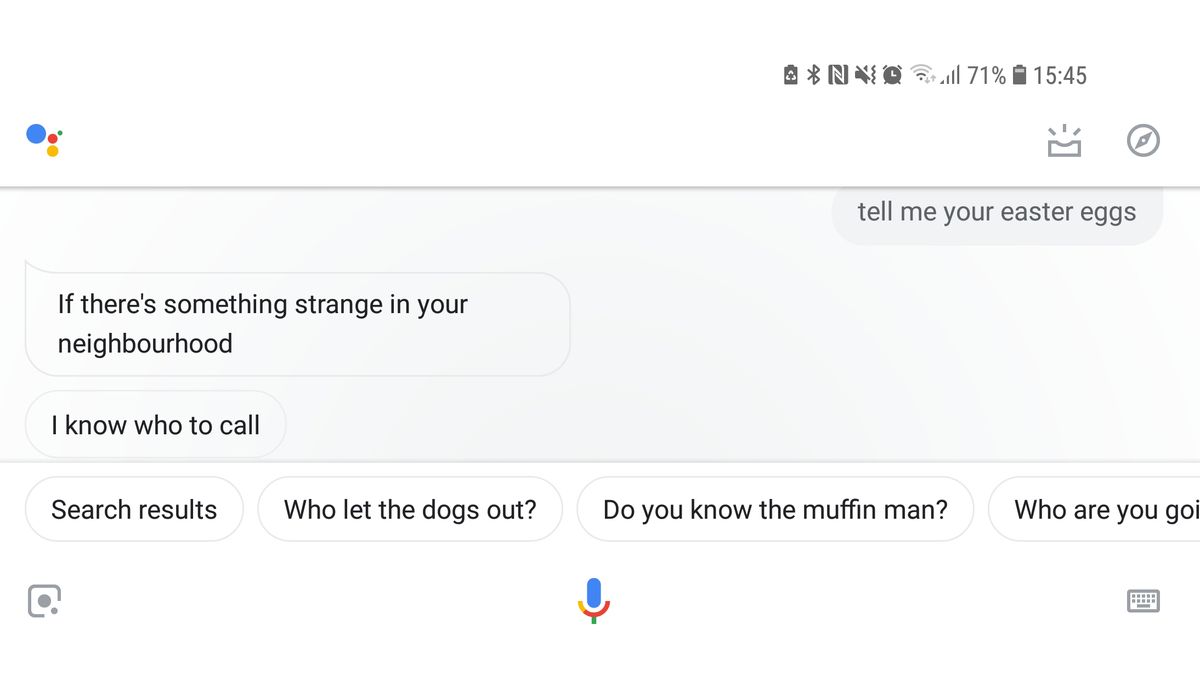Tap the "I know who to call" reply
This screenshot has width=1200, height=675.
pyautogui.click(x=155, y=425)
